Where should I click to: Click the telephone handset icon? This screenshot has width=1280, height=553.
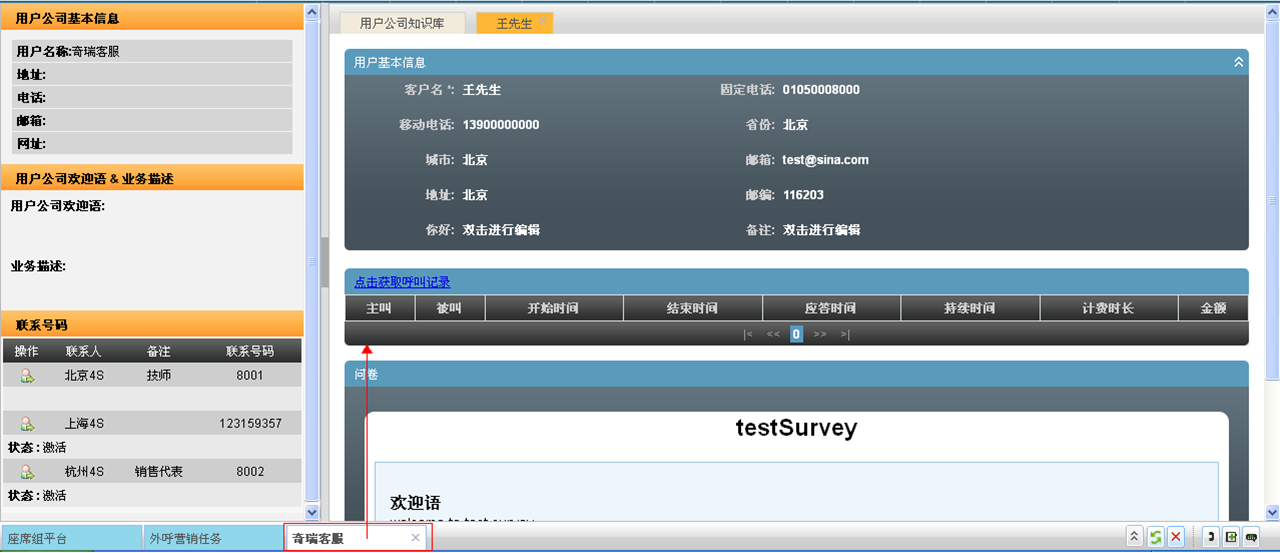[x=1210, y=537]
